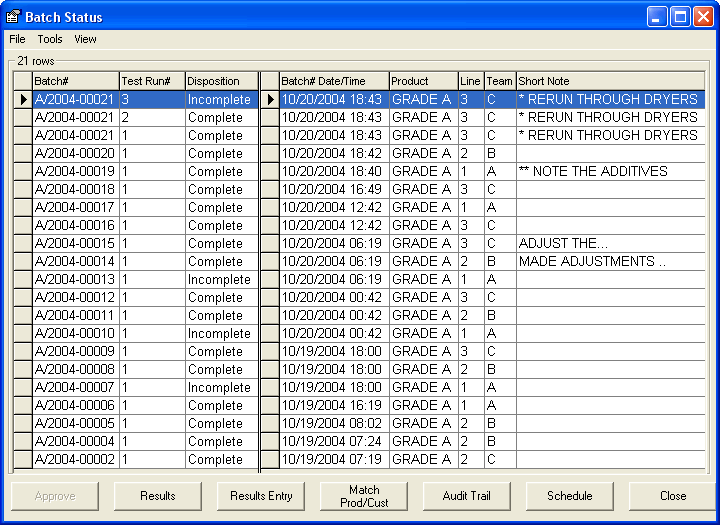This screenshot has height=525, width=720.
Task: Click Complete disposition for batch A/2004-00020
Action: [x=222, y=153]
